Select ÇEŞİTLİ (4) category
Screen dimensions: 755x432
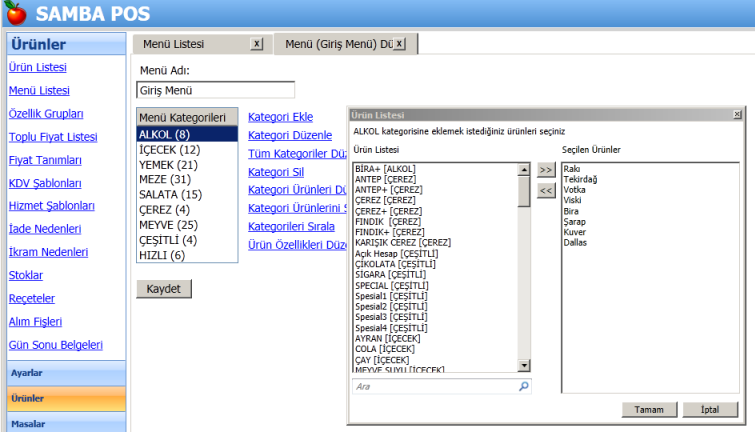187,240
